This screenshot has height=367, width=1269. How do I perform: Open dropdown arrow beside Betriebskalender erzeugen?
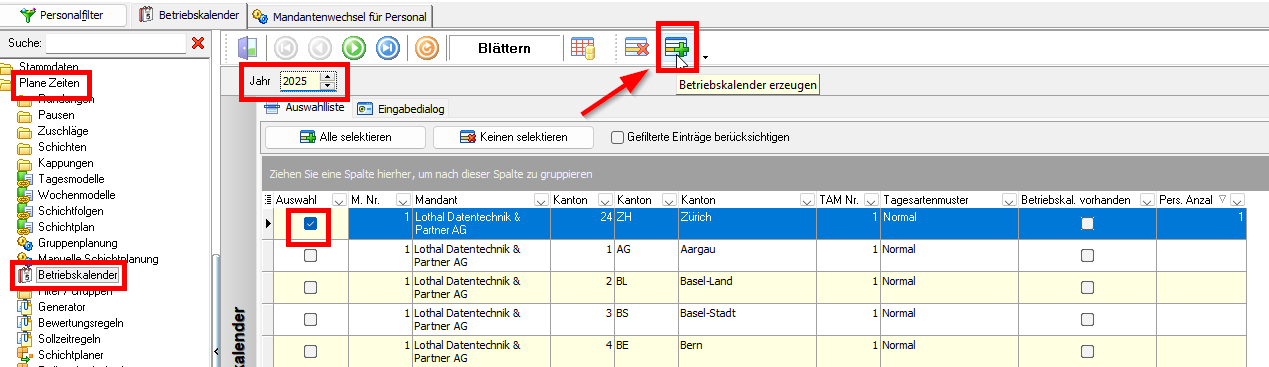(x=705, y=58)
